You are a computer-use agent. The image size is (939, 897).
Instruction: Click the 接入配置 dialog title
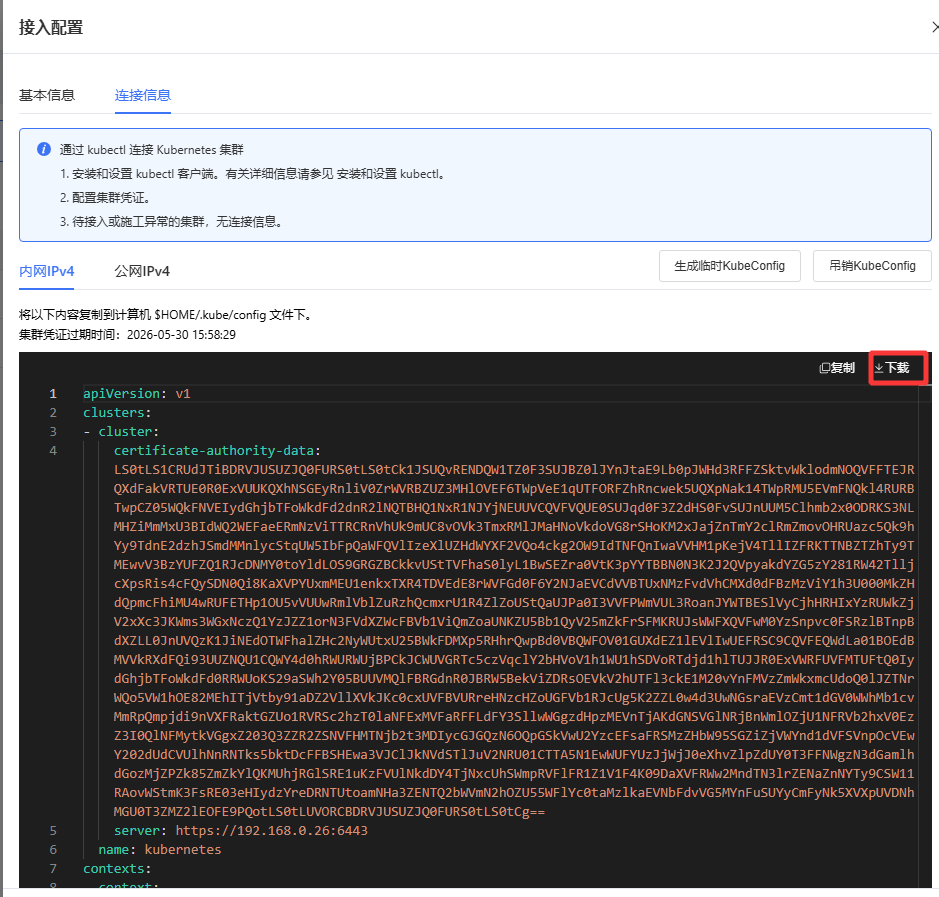coord(51,28)
